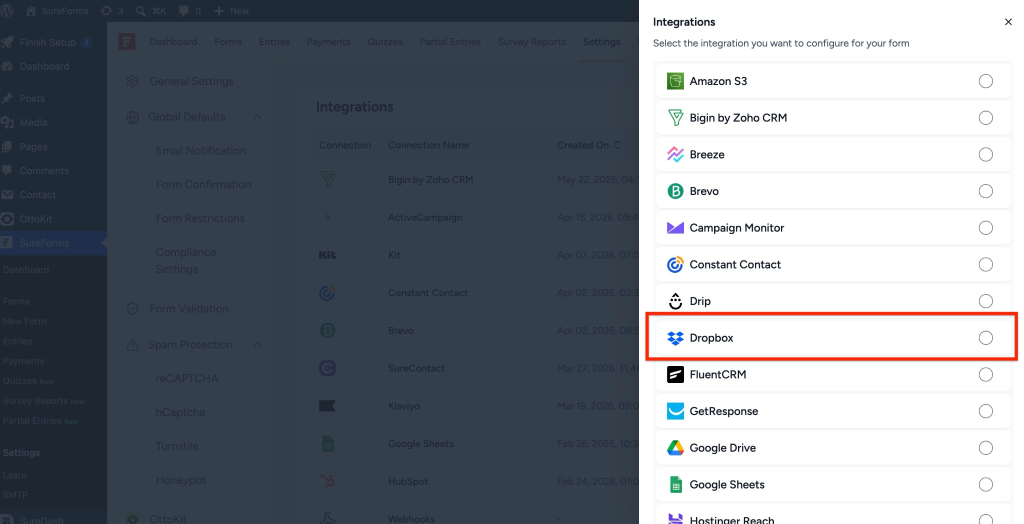Click the Google Drive logo icon
Viewport: 1024px width, 524px height.
coord(675,448)
